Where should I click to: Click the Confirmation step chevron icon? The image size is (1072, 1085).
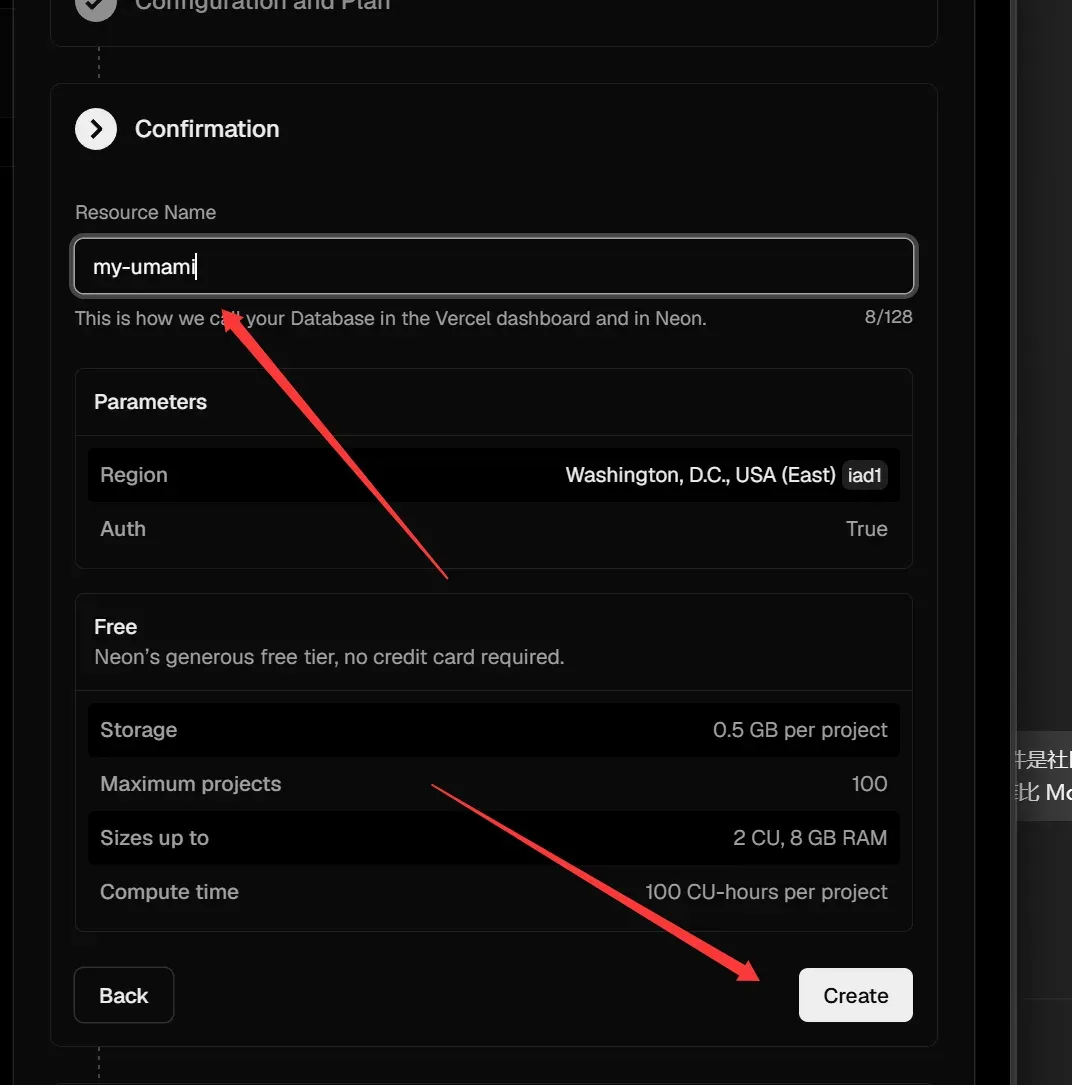[x=96, y=129]
